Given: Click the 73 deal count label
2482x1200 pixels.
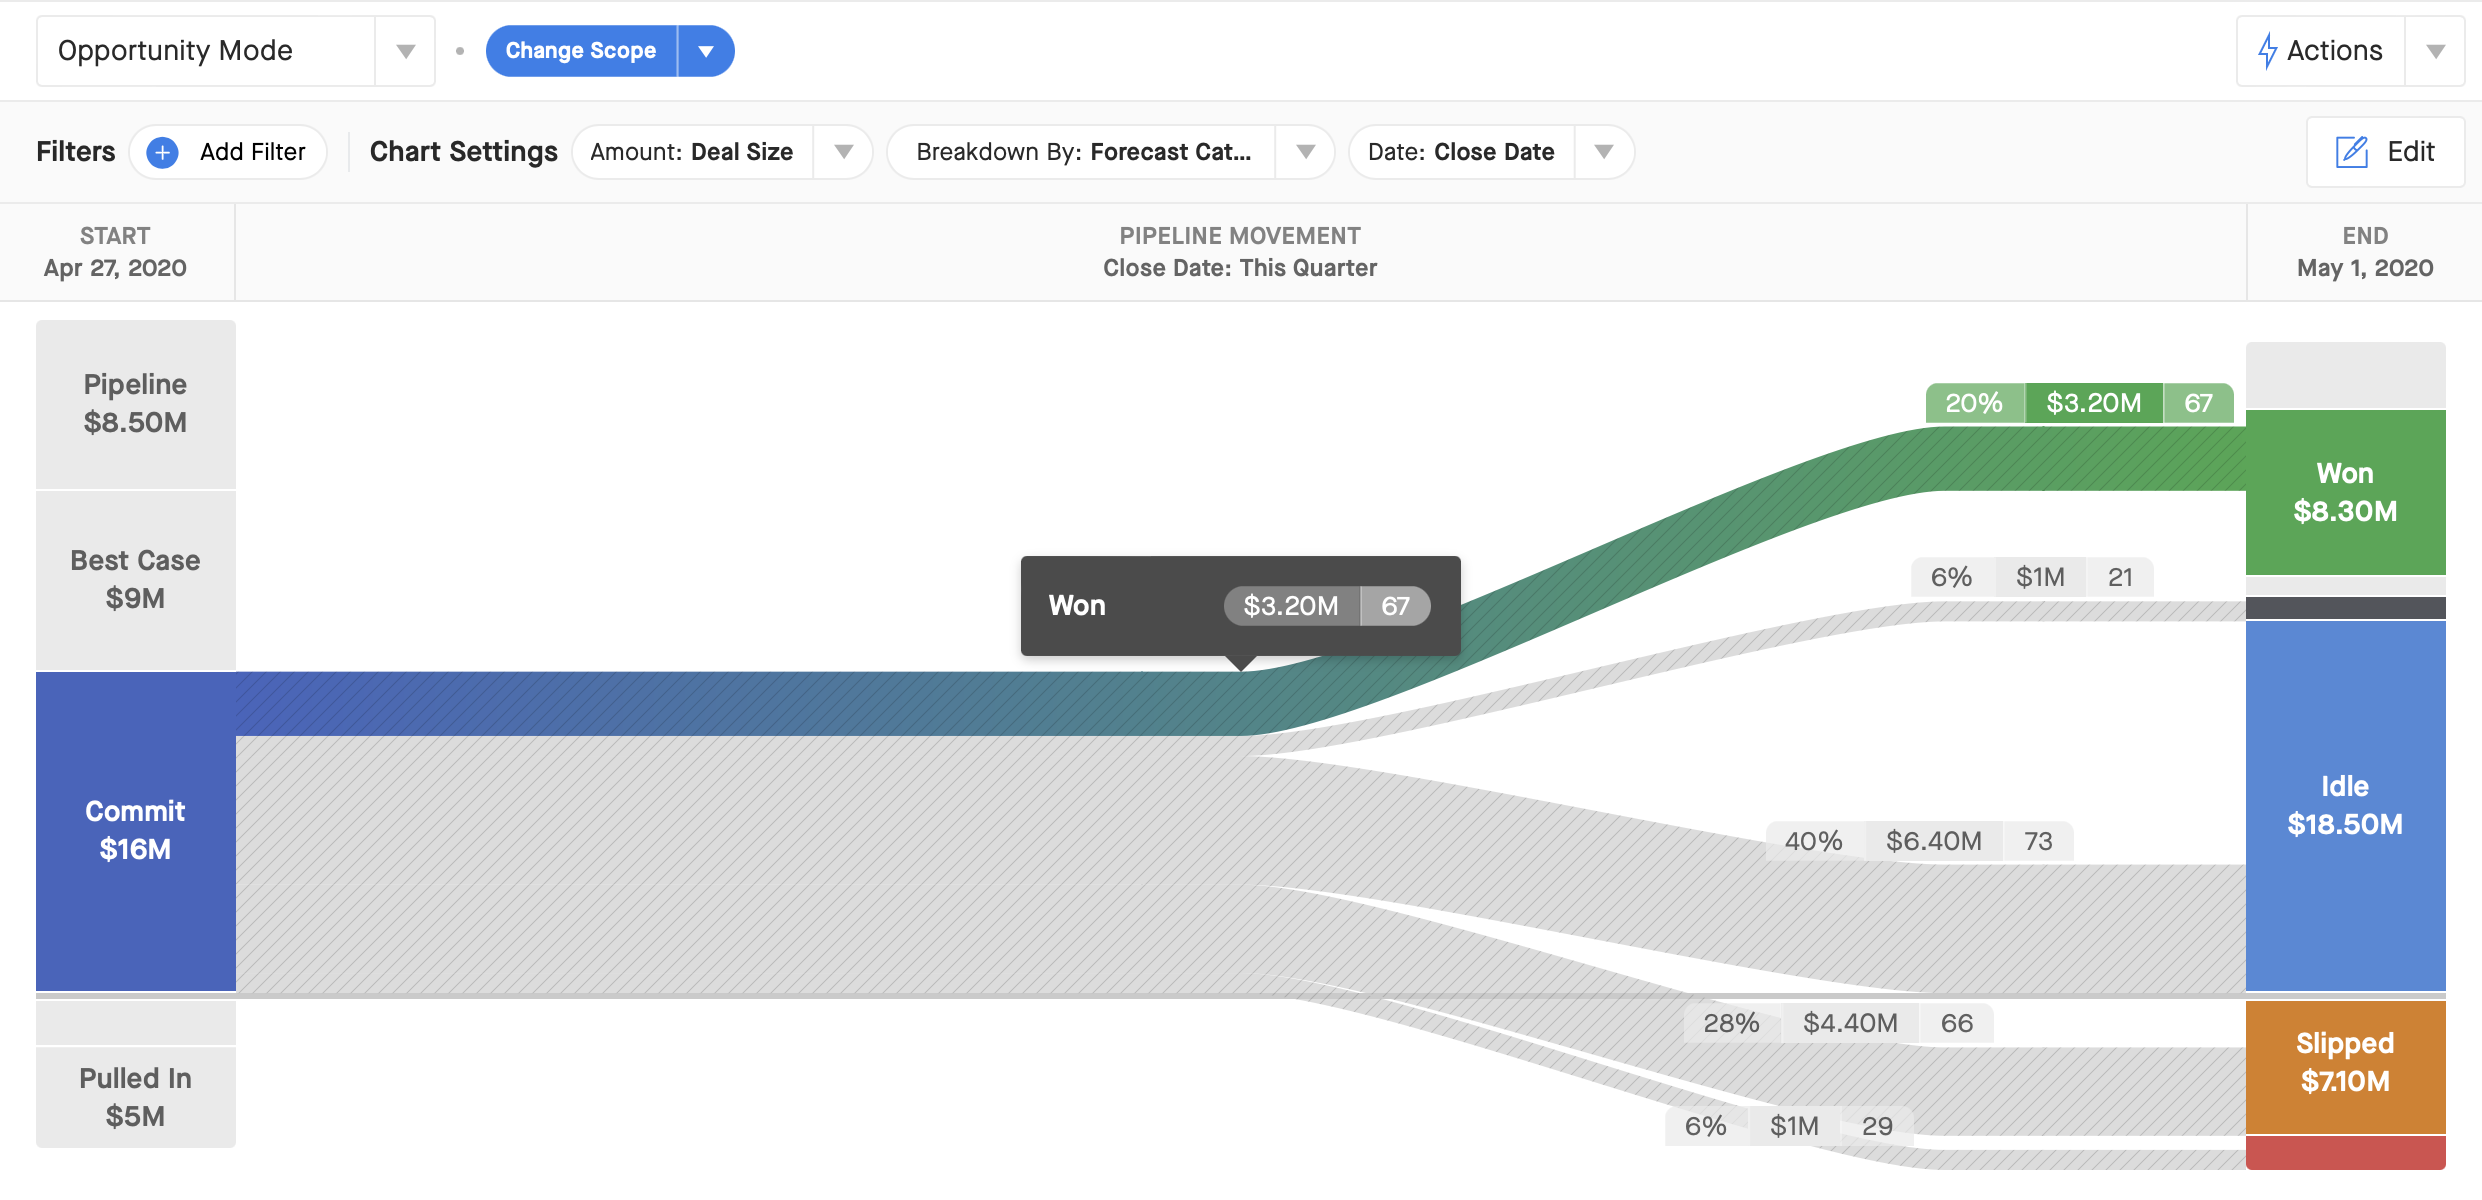Looking at the screenshot, I should pos(2038,841).
